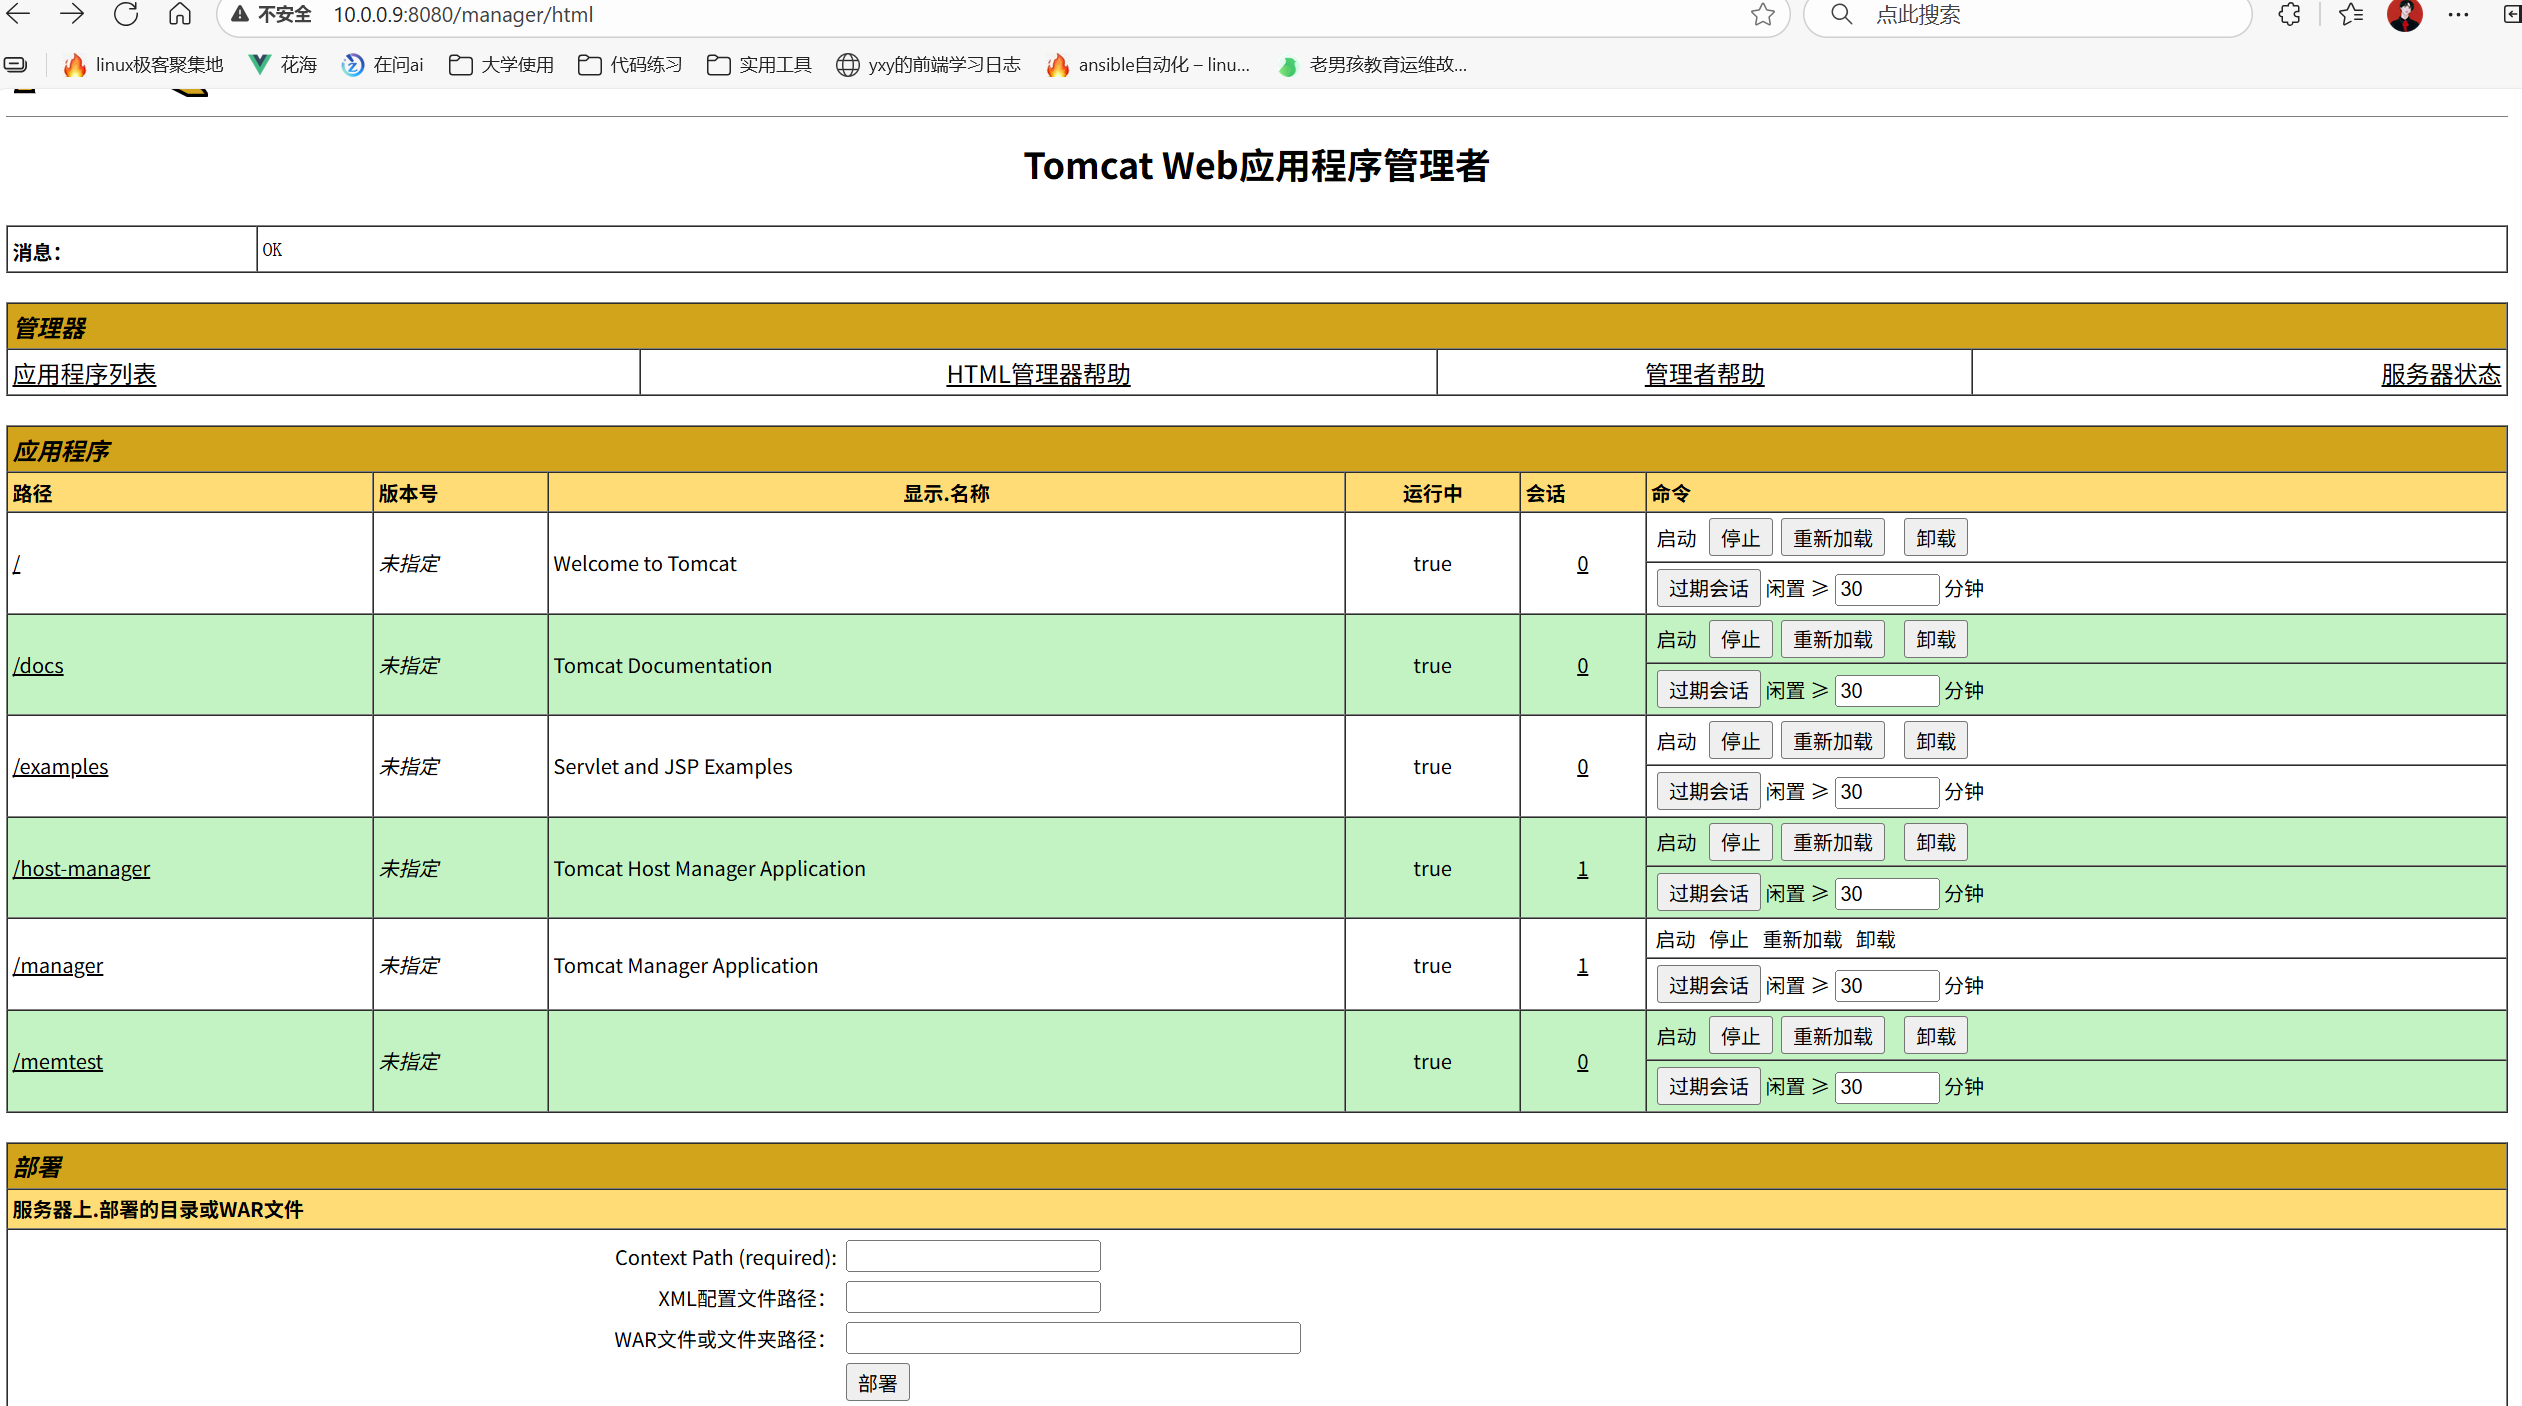Reload the /host-manager application

(1833, 843)
